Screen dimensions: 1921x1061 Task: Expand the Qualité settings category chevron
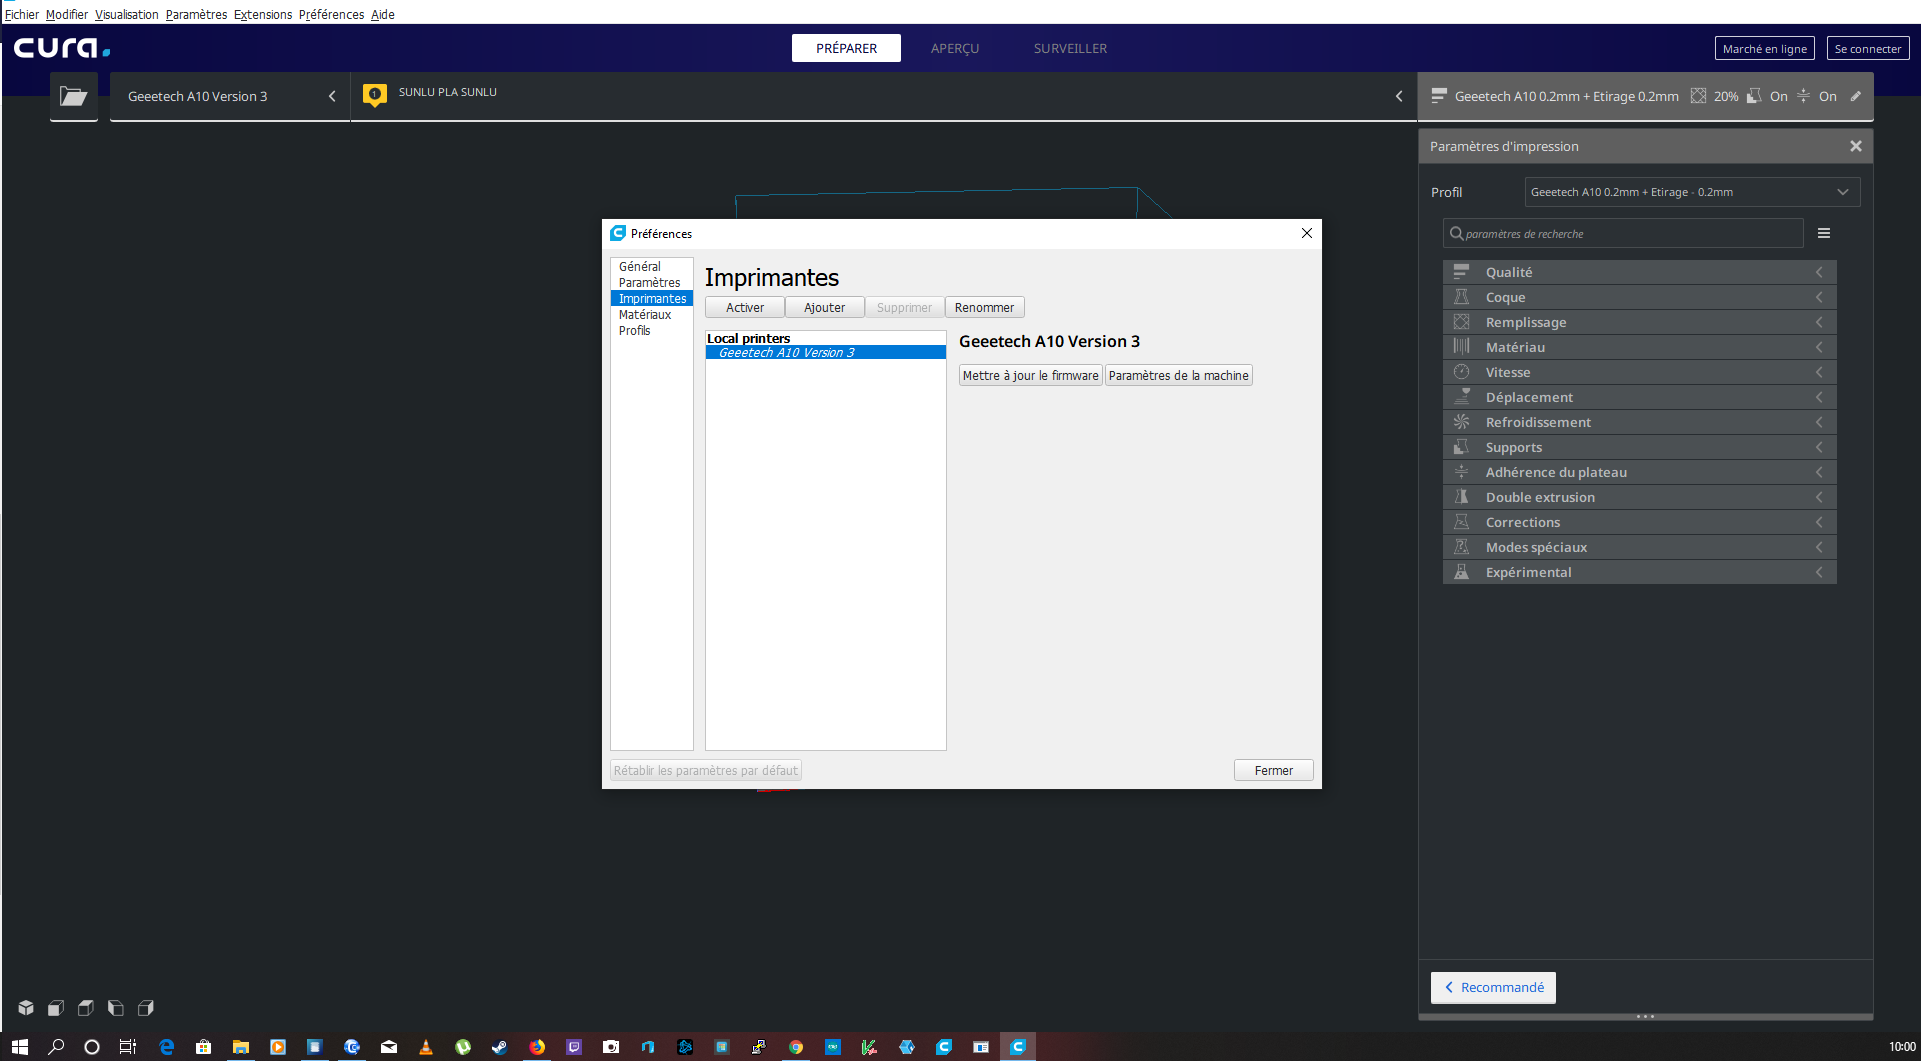[1820, 272]
